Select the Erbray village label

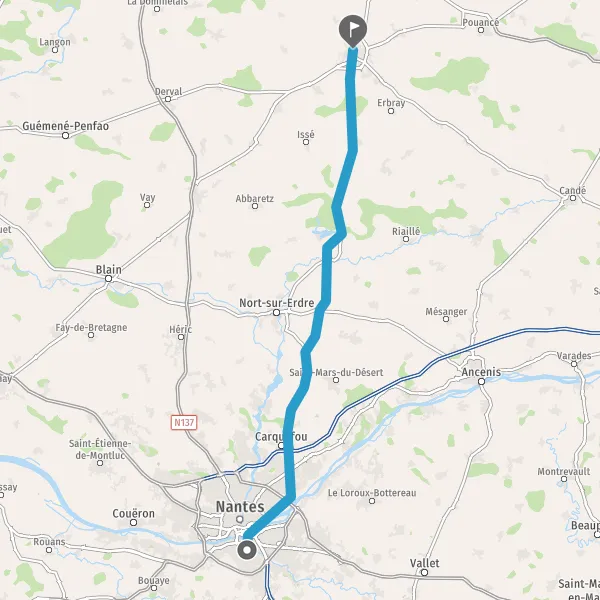(391, 103)
